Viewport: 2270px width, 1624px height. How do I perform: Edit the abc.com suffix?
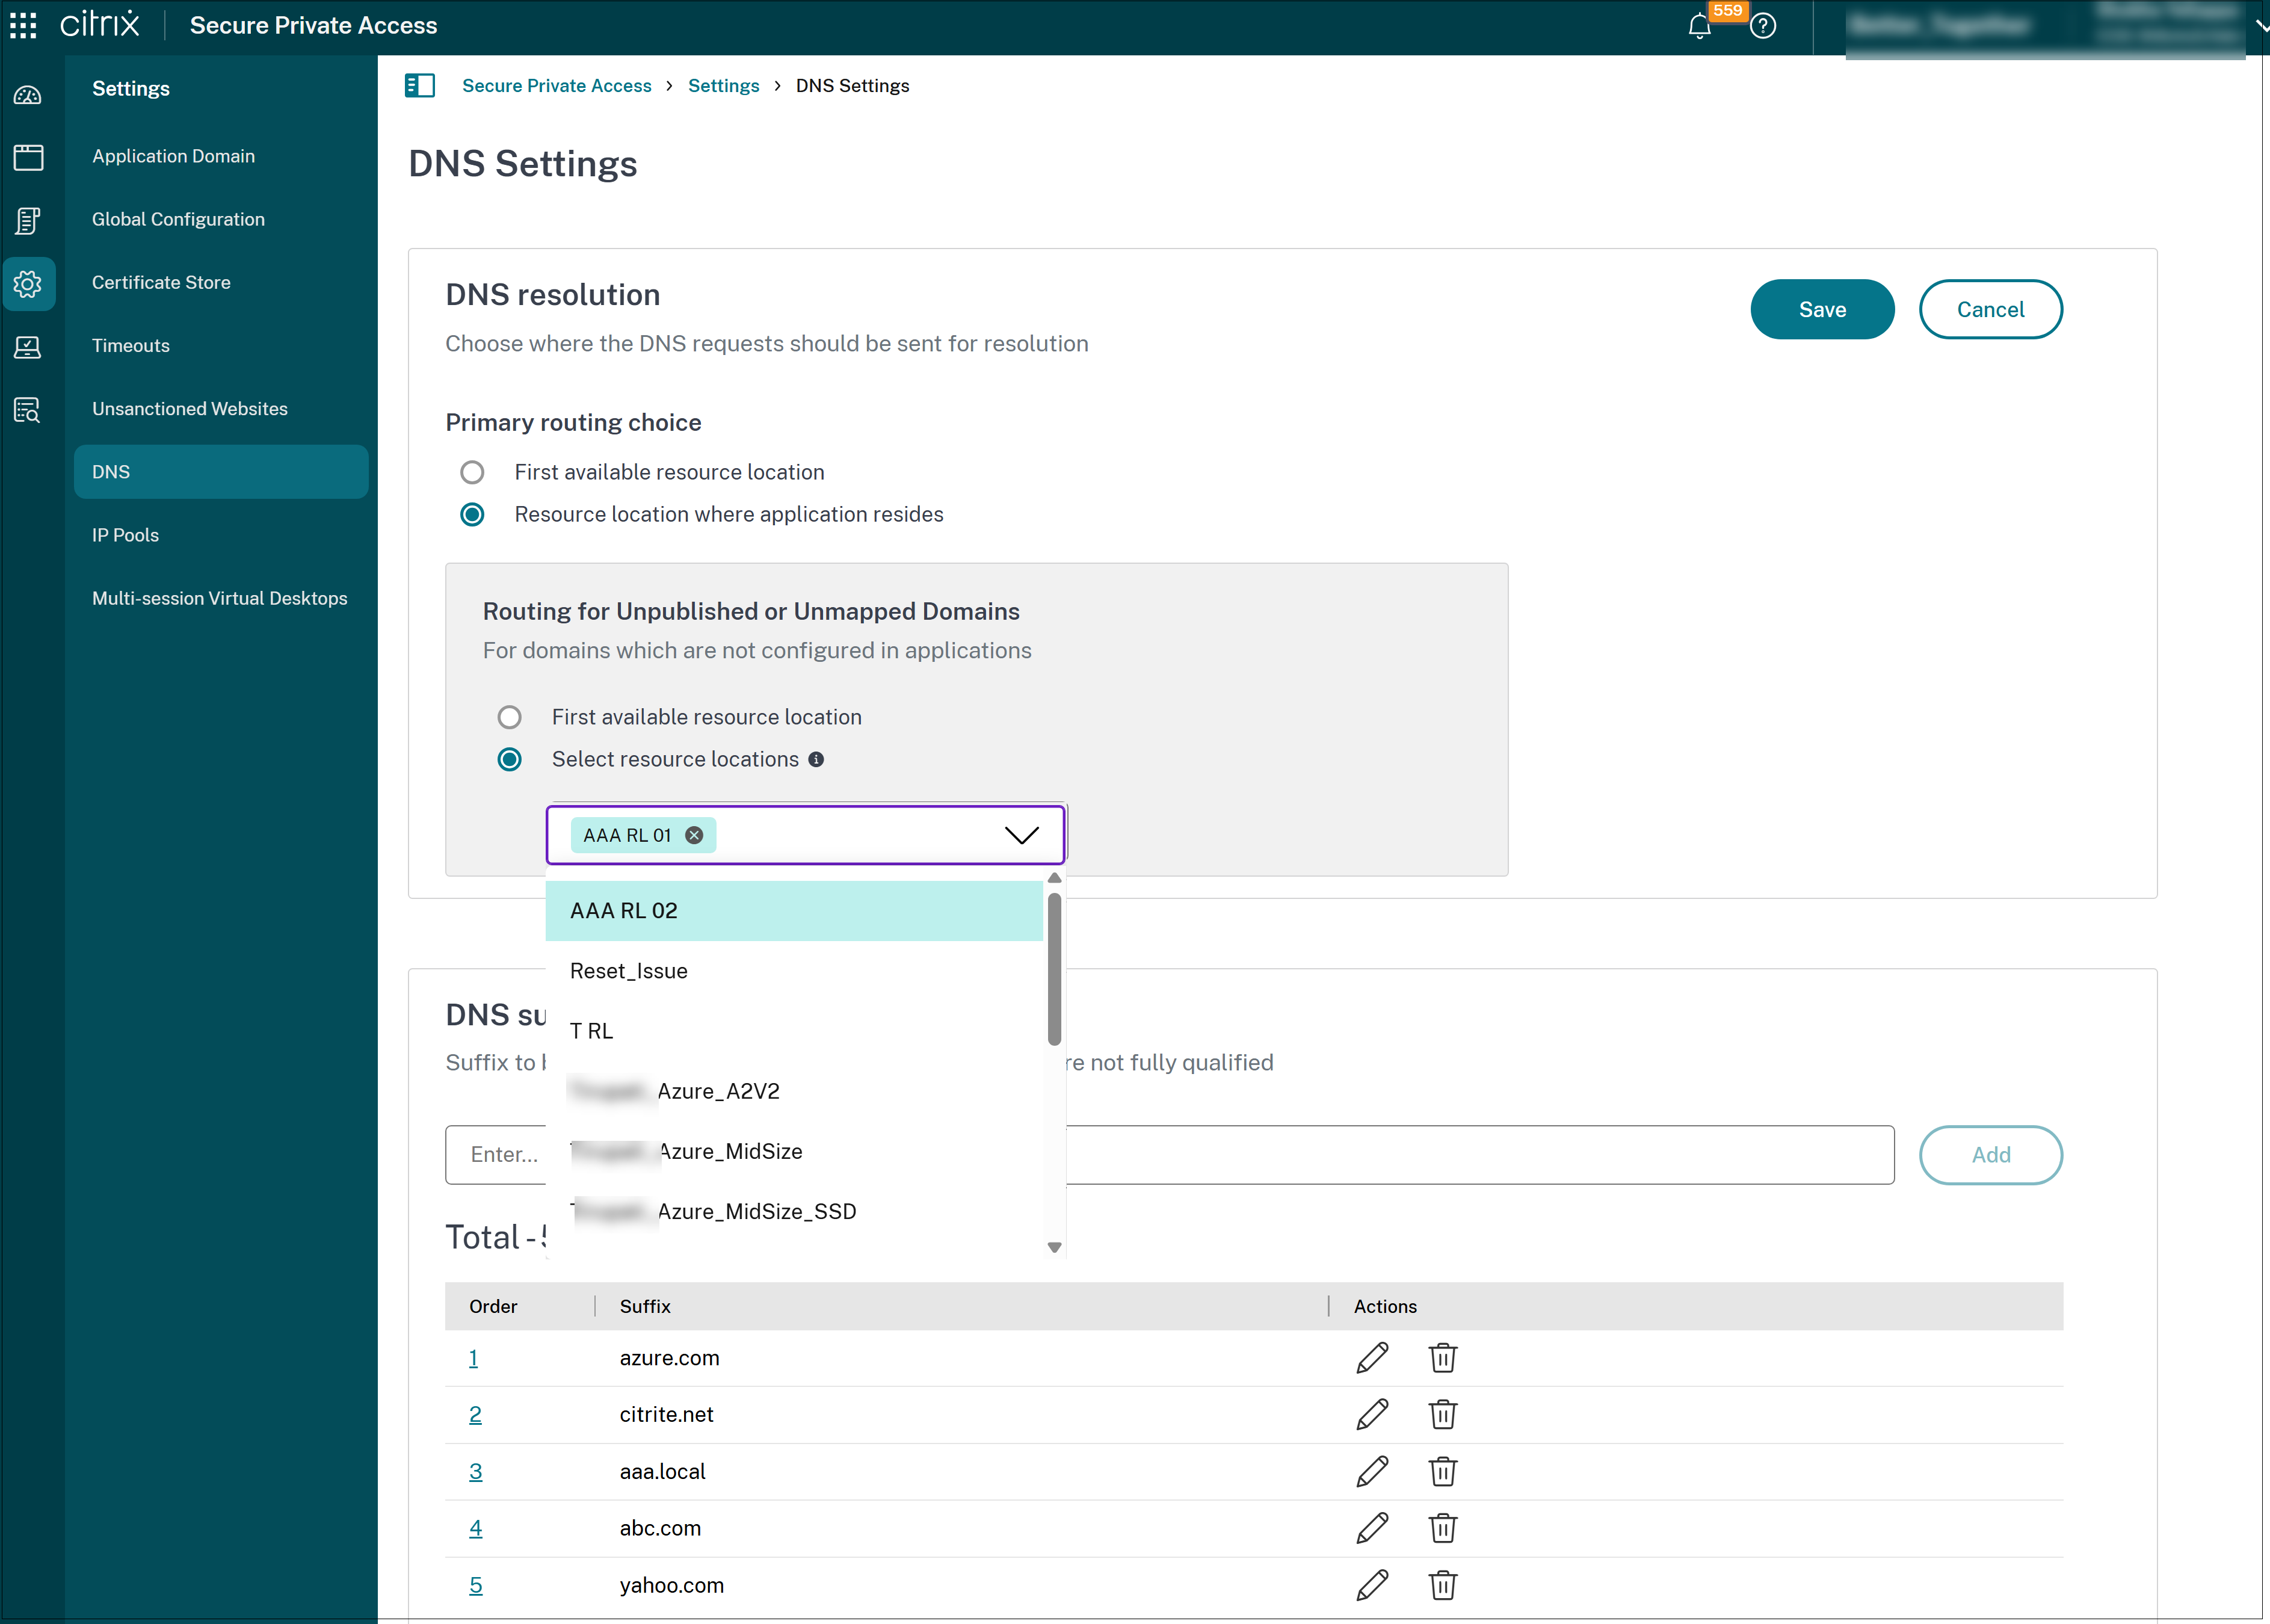click(1372, 1528)
